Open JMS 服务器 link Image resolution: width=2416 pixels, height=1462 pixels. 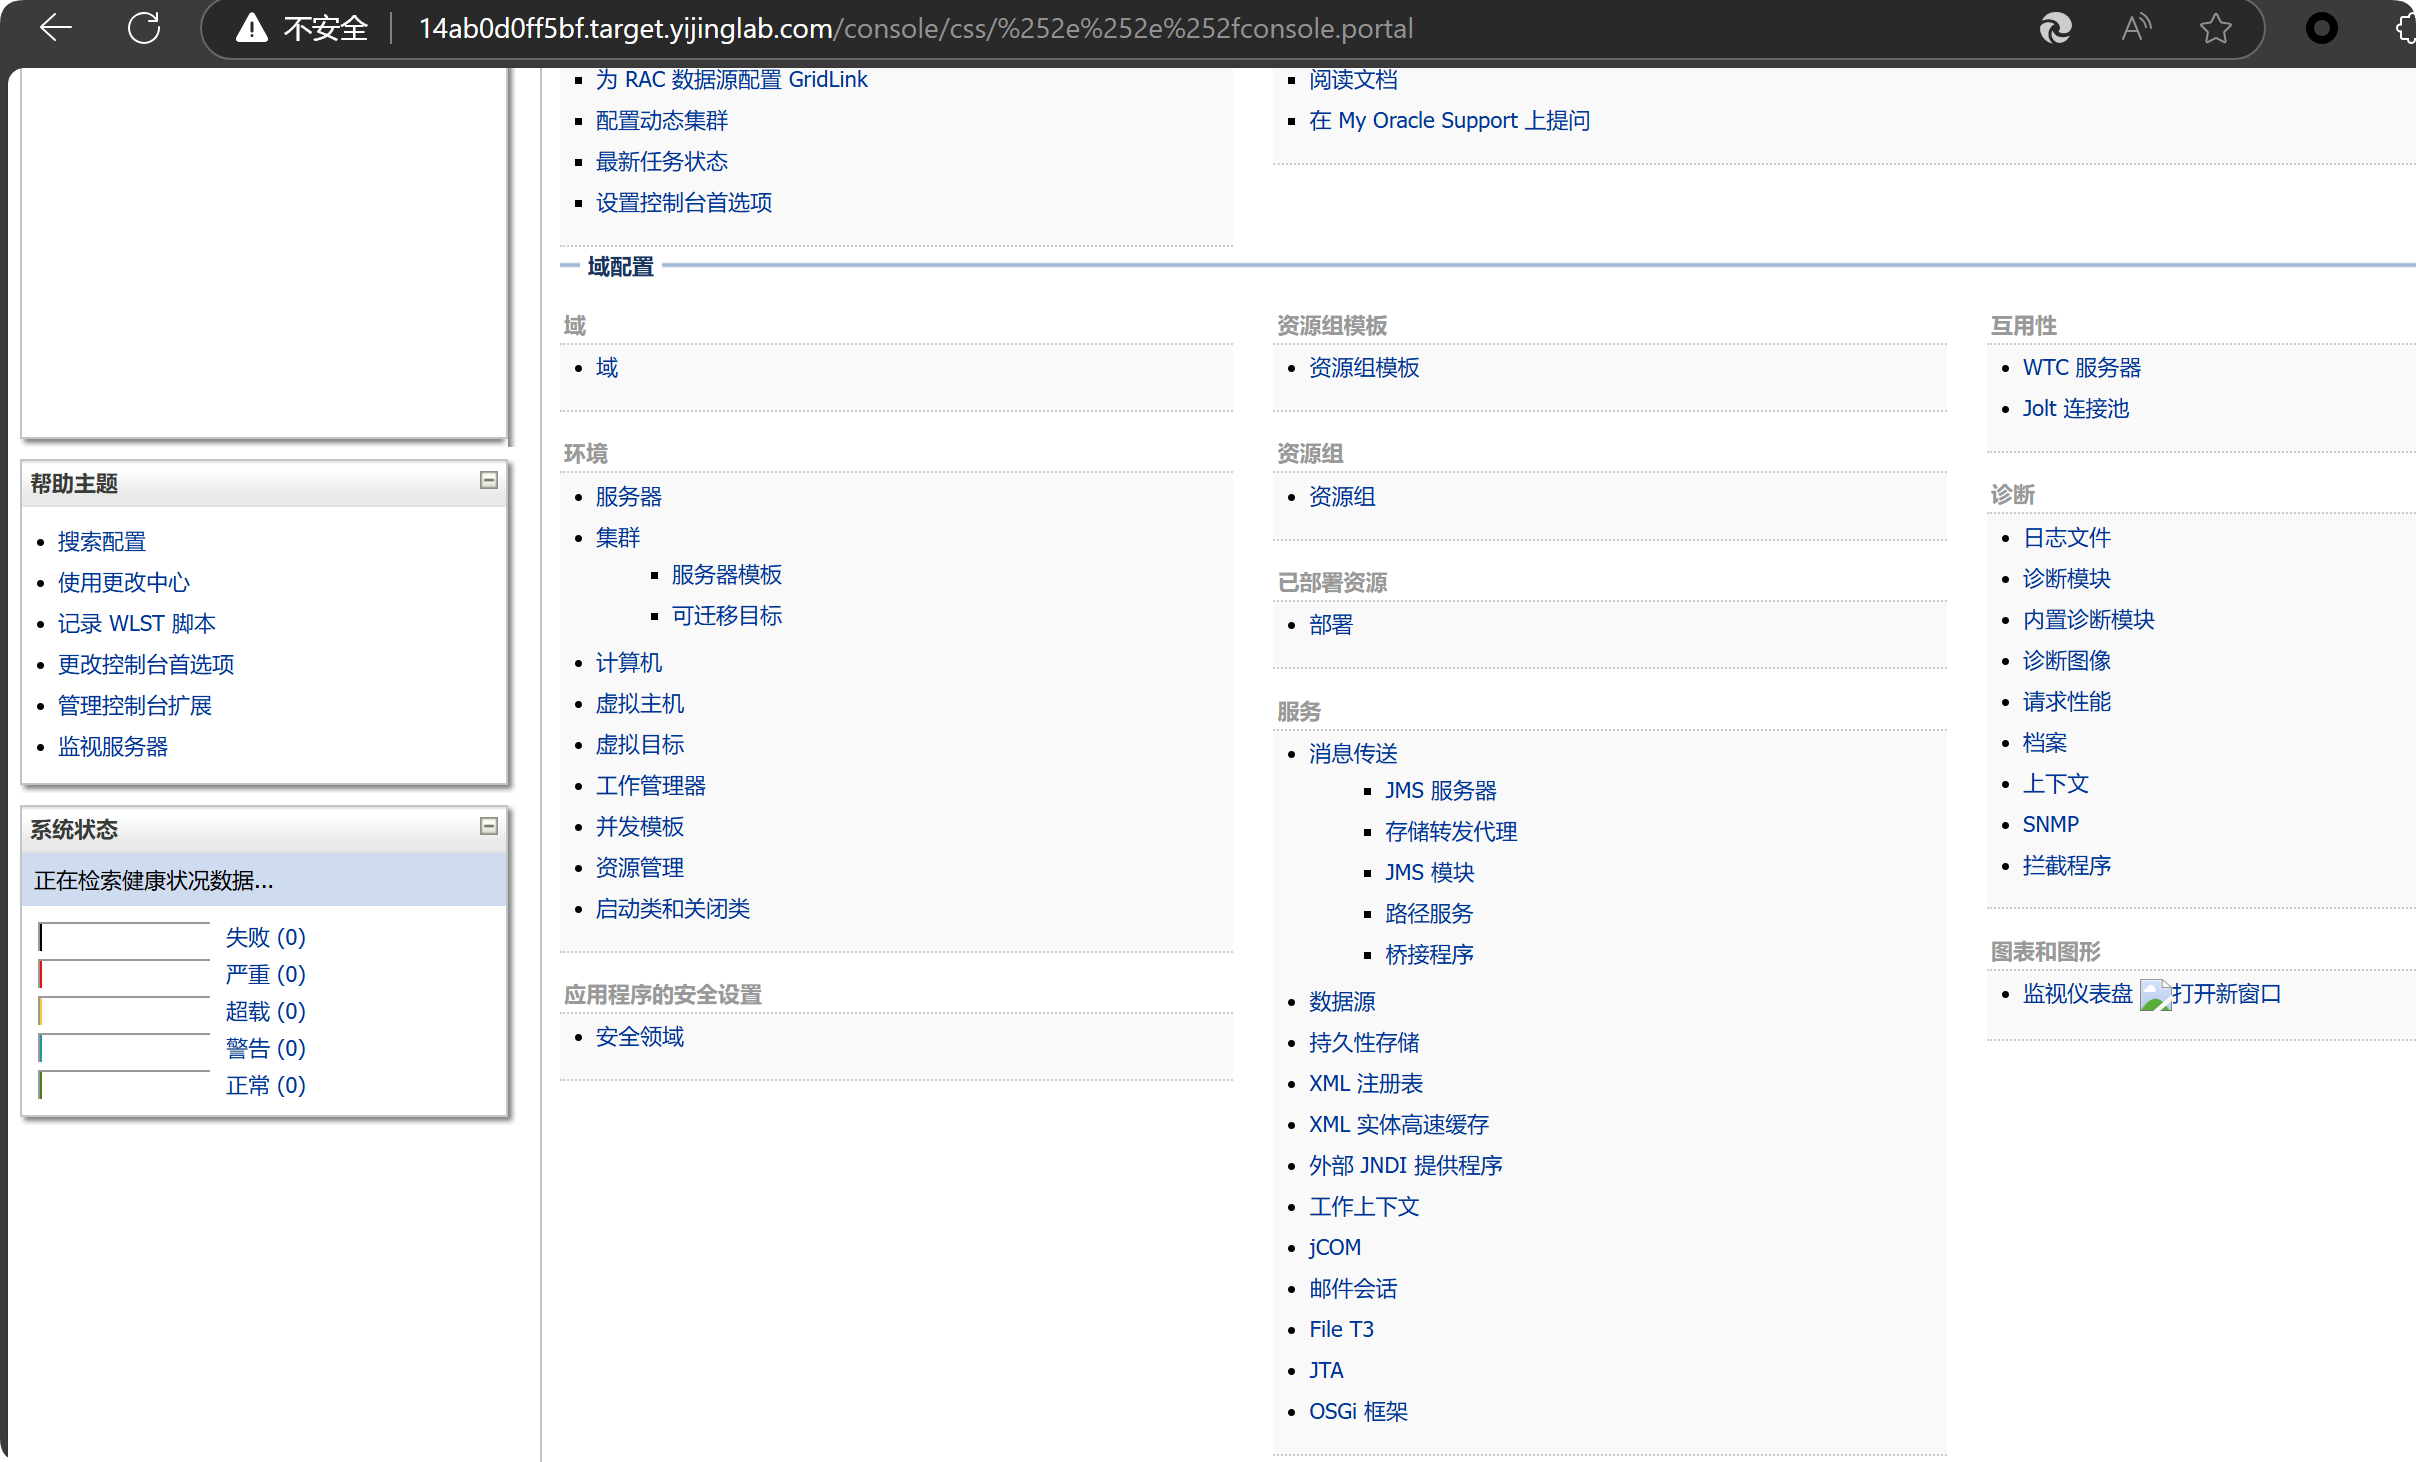[1441, 790]
